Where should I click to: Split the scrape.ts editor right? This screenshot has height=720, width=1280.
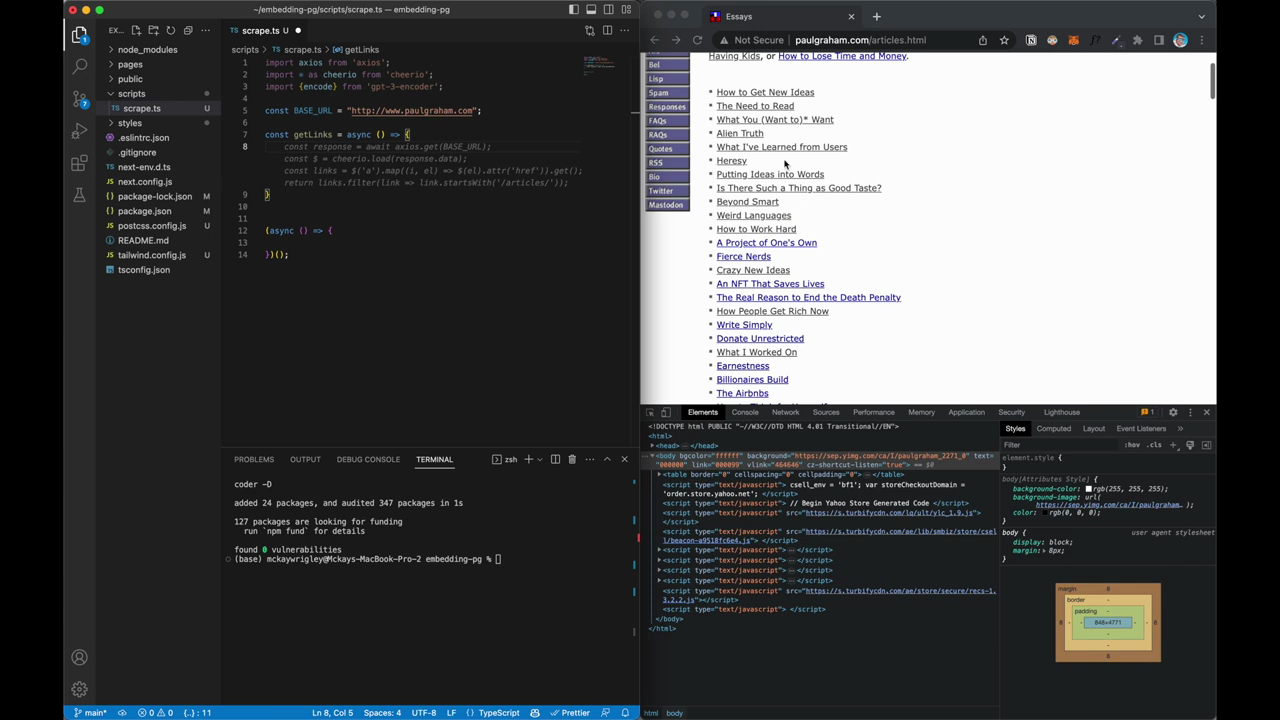click(607, 30)
